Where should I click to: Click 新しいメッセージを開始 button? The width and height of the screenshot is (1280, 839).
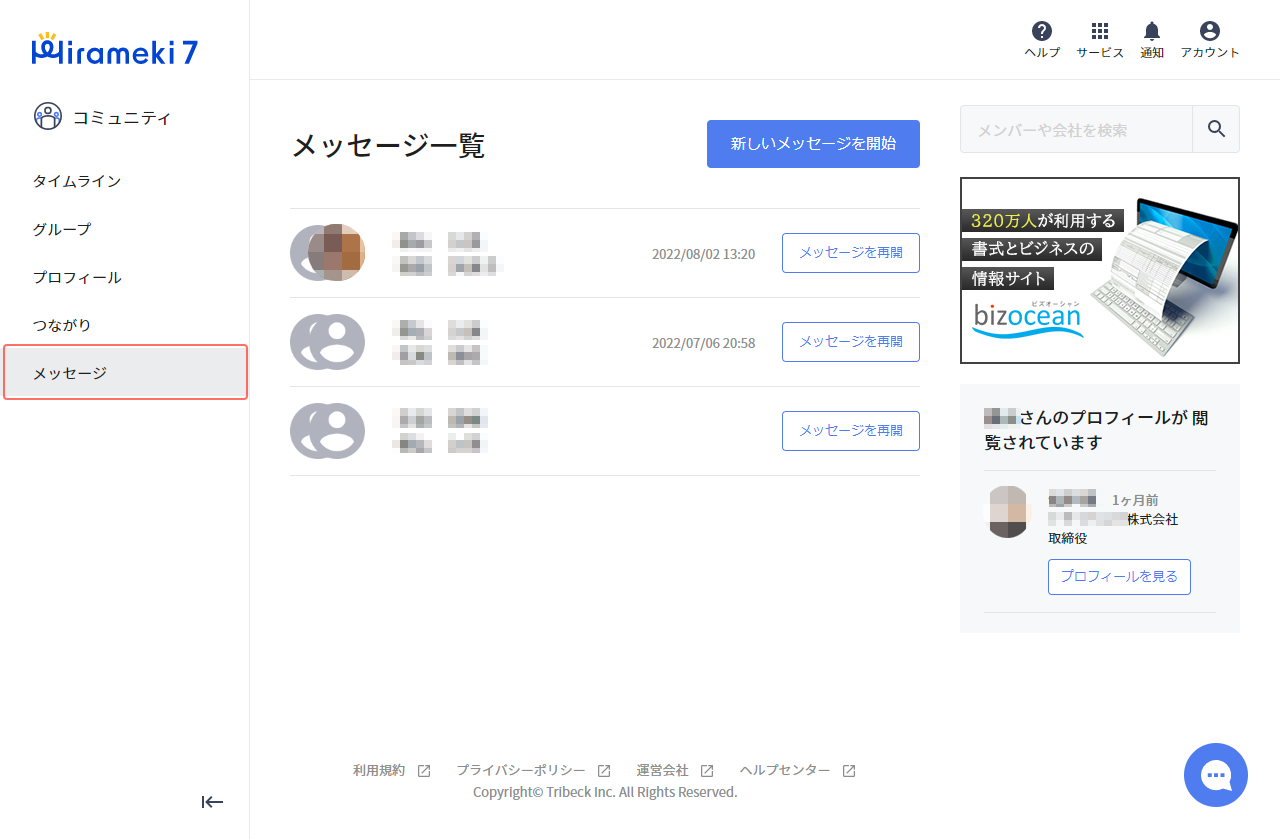click(x=813, y=144)
